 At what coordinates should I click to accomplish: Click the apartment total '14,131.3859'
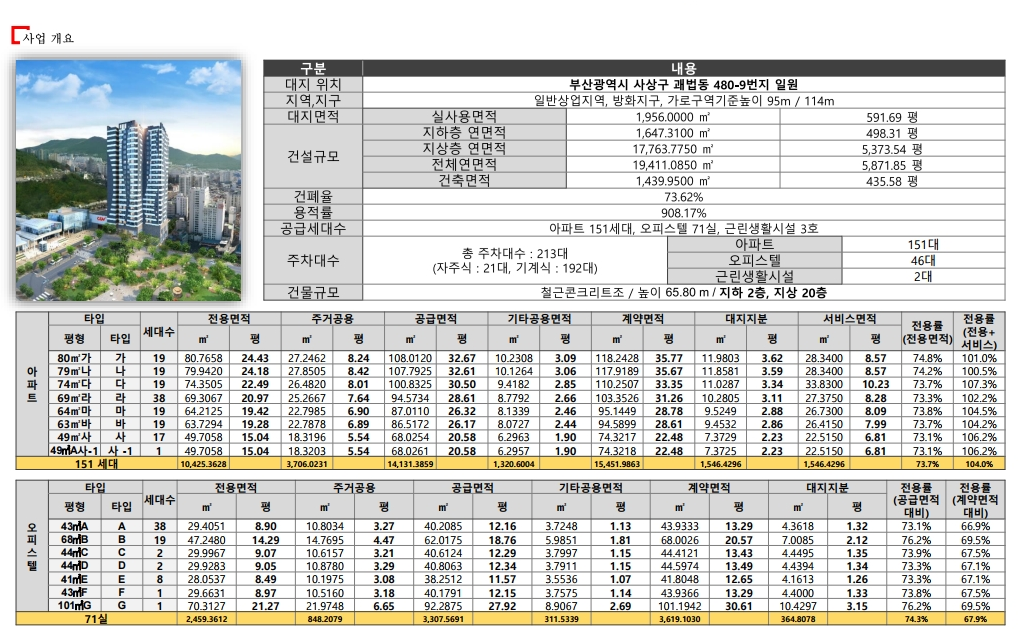click(410, 464)
